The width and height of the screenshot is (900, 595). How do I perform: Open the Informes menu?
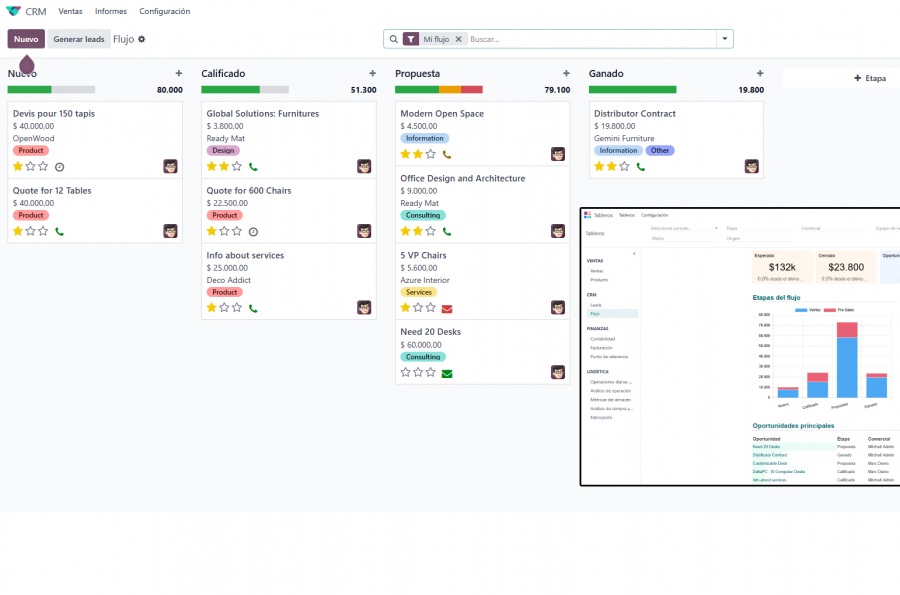coord(110,11)
